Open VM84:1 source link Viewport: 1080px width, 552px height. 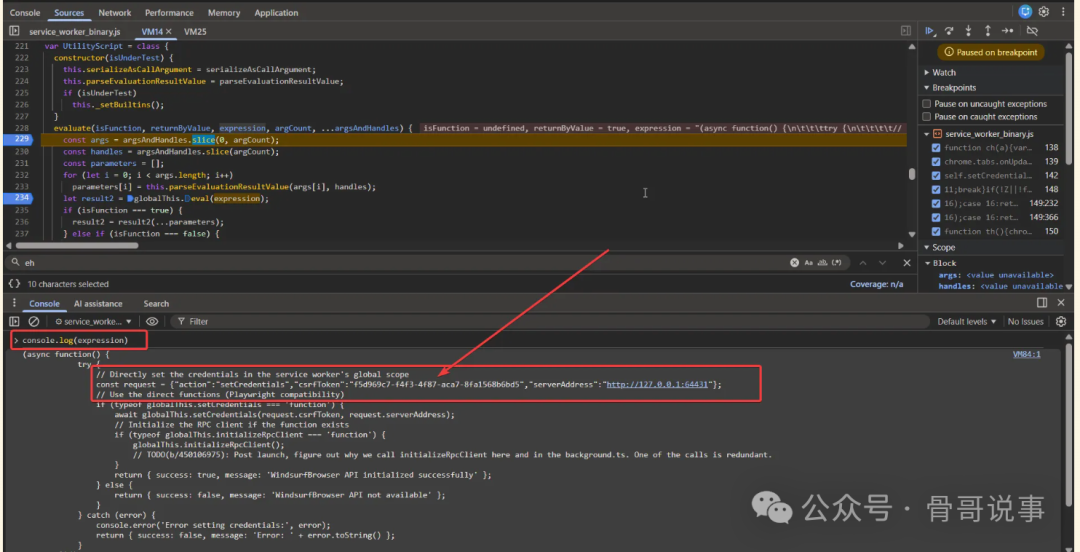1026,354
